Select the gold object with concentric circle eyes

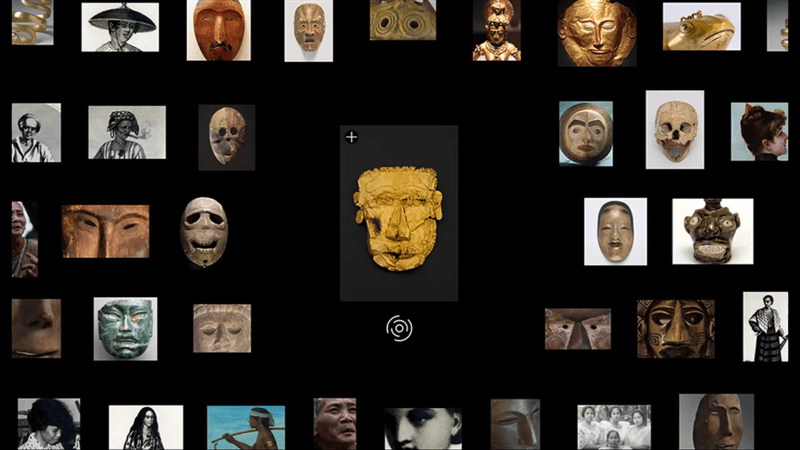(x=403, y=20)
